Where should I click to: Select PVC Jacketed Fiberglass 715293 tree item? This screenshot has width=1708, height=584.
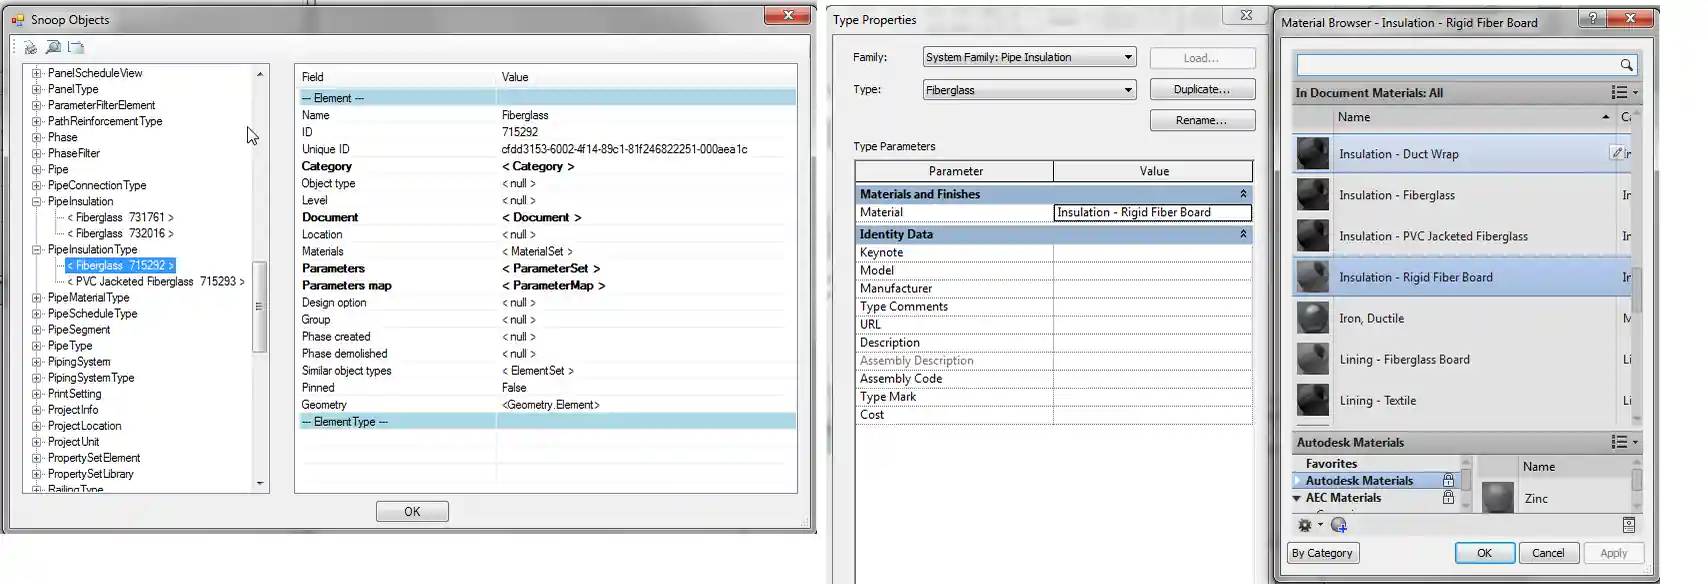[155, 282]
